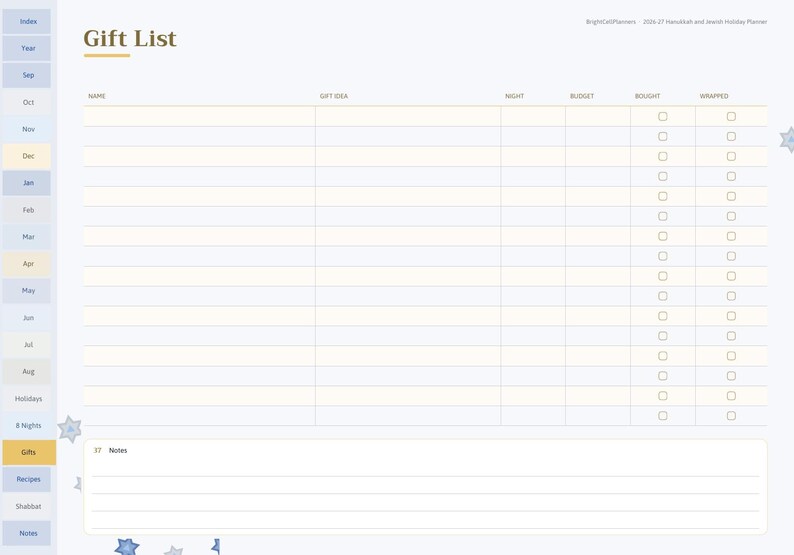Viewport: 794px width, 555px height.
Task: Click the NAME column header
Action: [x=97, y=96]
